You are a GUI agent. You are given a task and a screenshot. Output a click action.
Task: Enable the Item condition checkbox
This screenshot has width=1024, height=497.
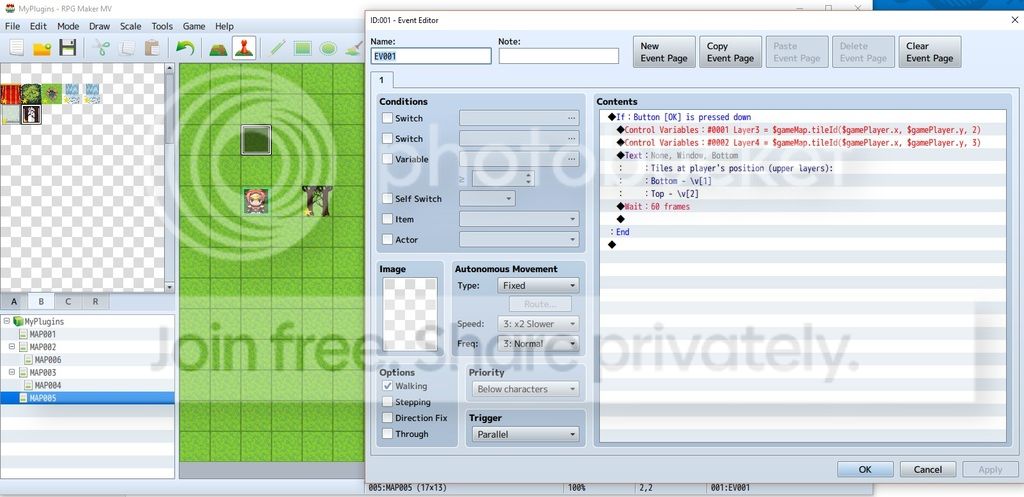tap(387, 219)
